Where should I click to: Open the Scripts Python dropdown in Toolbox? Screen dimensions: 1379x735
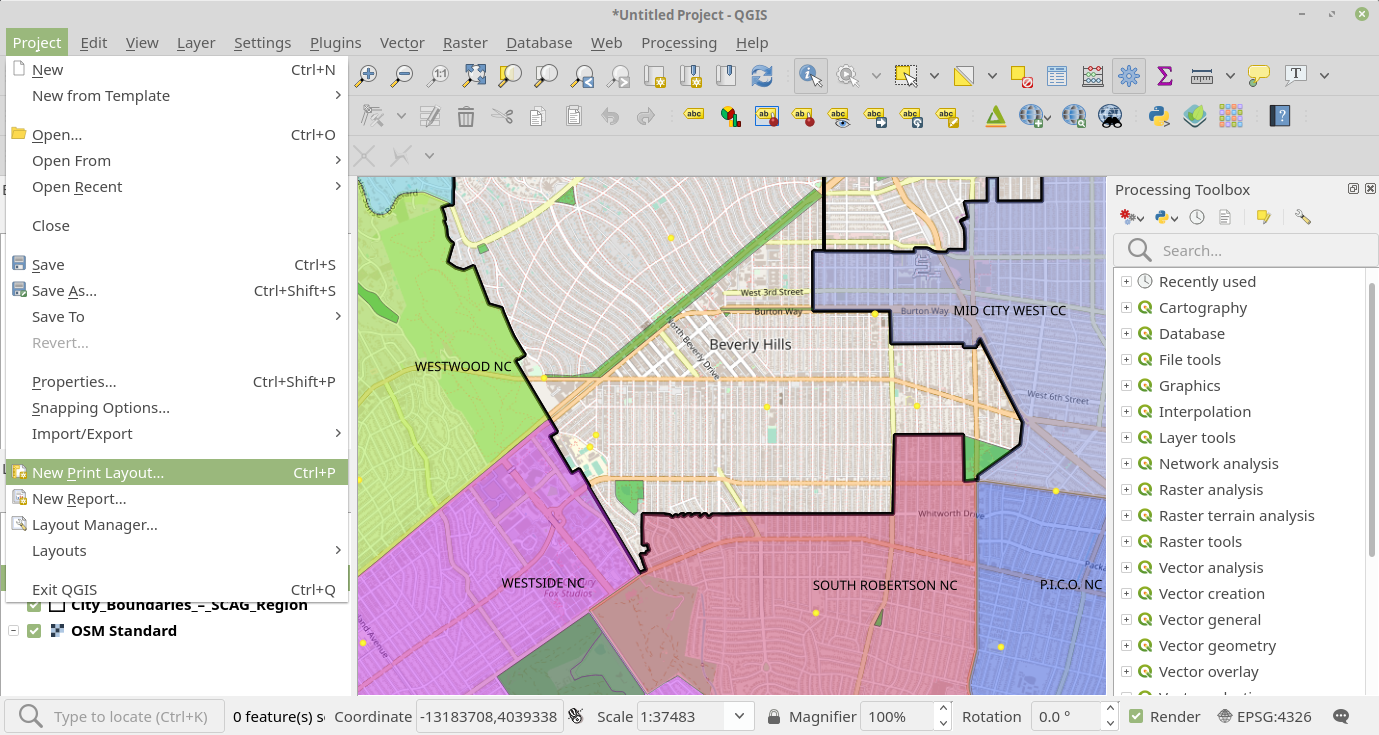point(1165,217)
